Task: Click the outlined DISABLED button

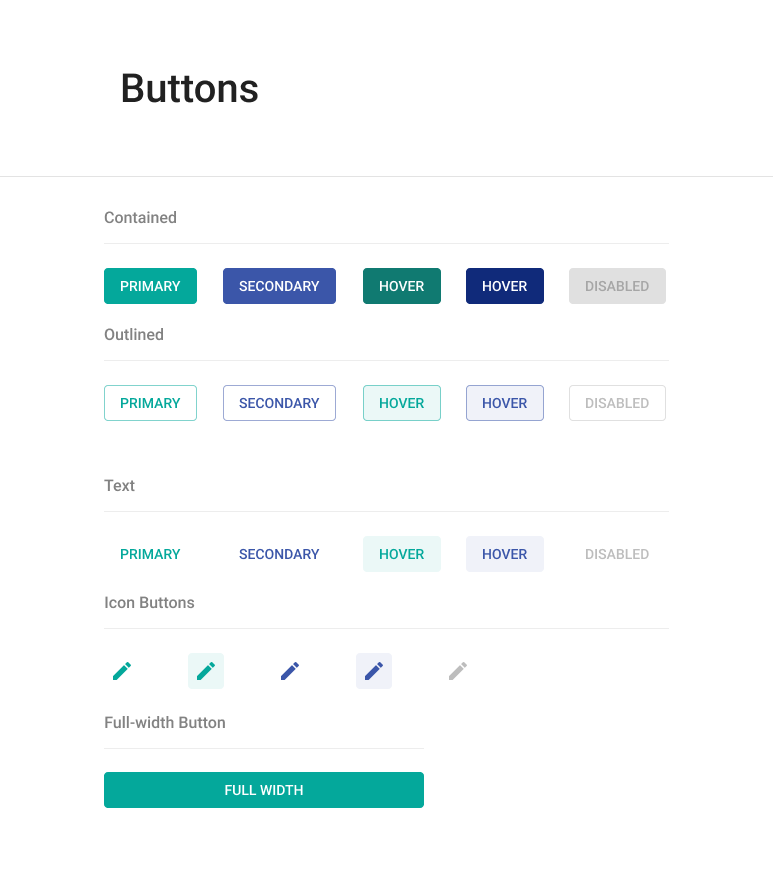Action: pyautogui.click(x=617, y=403)
